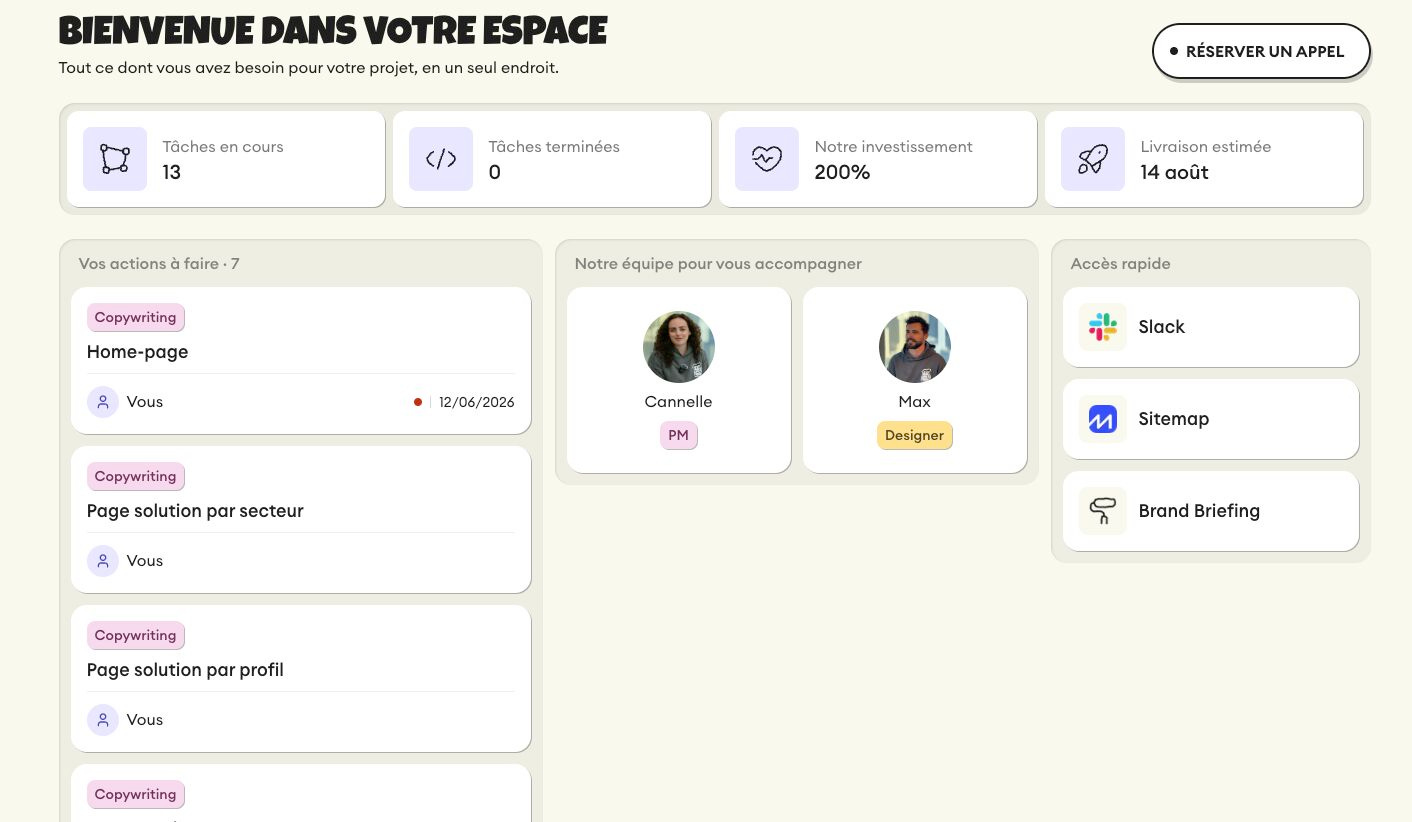Click the paint roller Brand Briefing icon
Screen dimensions: 1412x822
[1103, 511]
